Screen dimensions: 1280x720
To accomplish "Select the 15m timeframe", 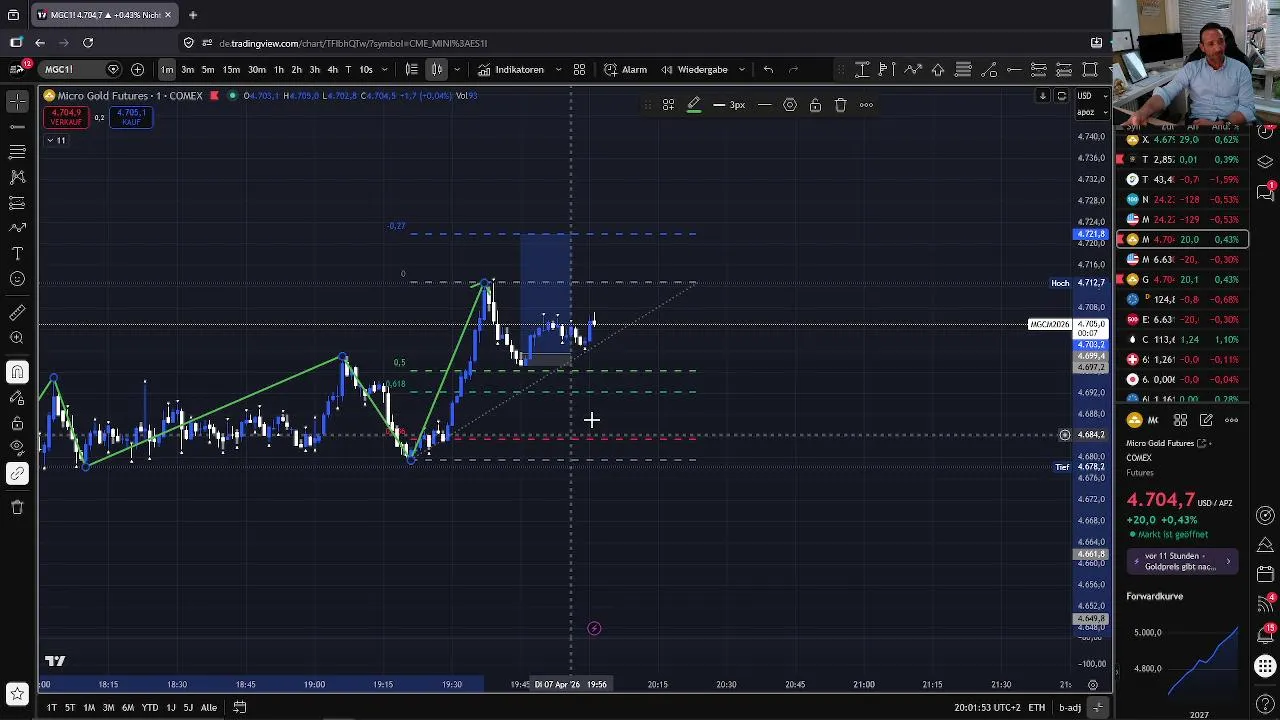I will pyautogui.click(x=231, y=69).
